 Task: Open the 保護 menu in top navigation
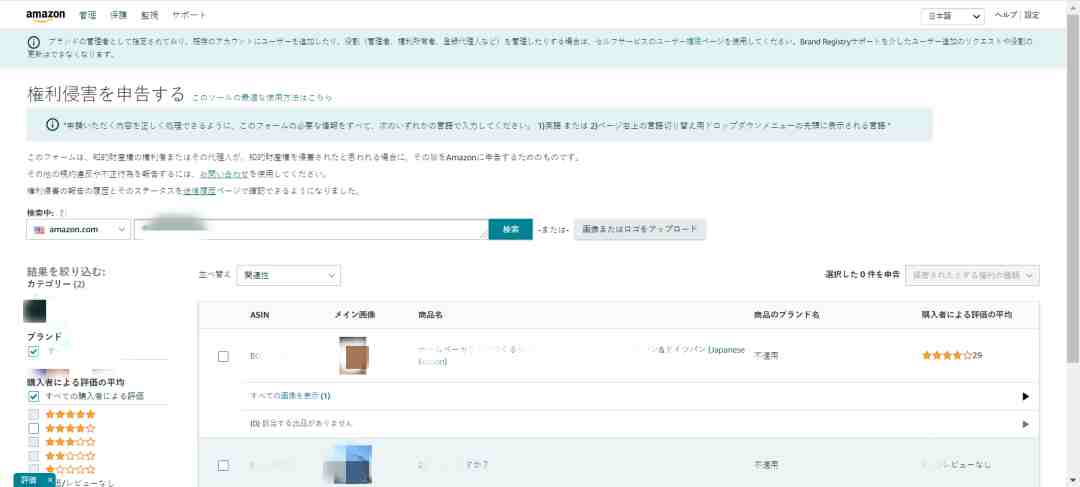[118, 15]
